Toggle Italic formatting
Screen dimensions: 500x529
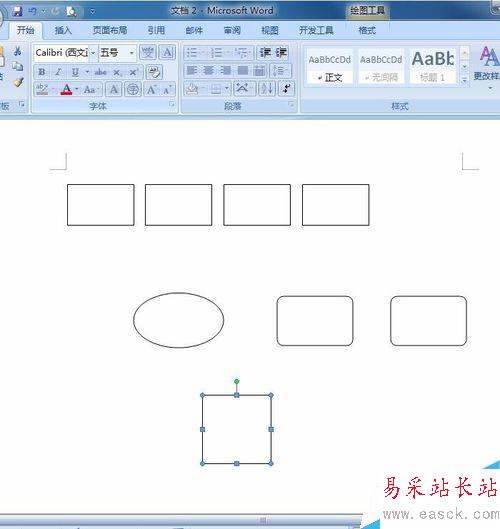click(x=58, y=72)
